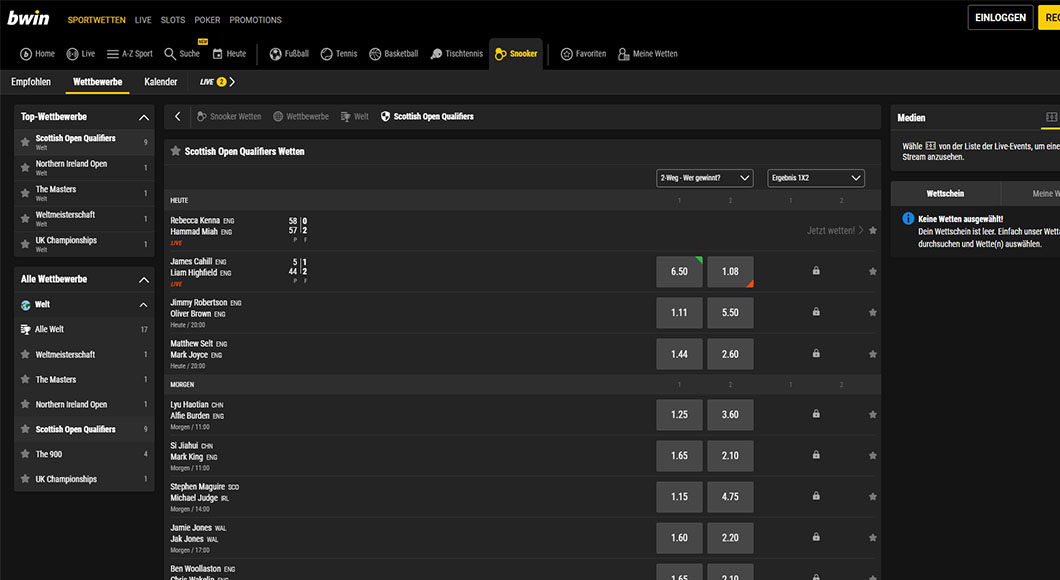1060x580 pixels.
Task: Open Favoriten star icon
Action: [x=567, y=54]
